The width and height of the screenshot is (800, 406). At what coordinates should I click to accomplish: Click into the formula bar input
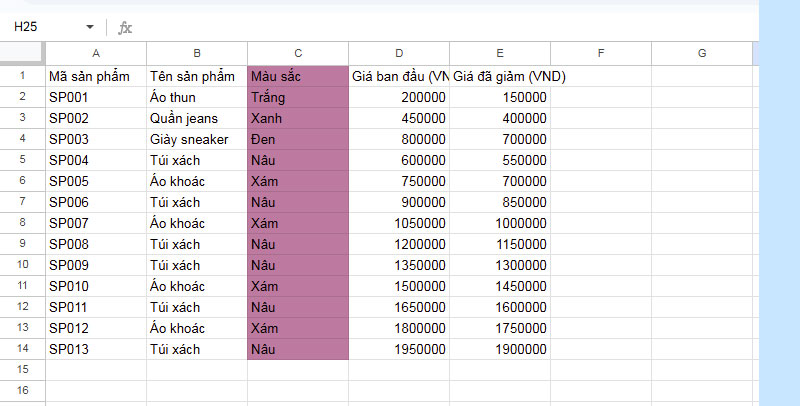444,28
